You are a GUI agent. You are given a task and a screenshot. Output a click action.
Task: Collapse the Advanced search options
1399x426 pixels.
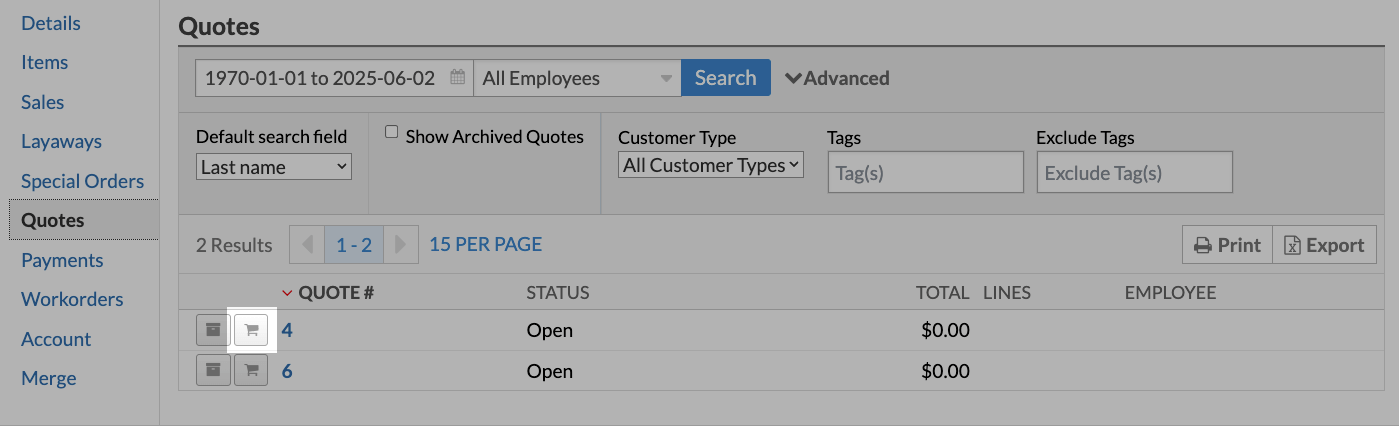(837, 78)
